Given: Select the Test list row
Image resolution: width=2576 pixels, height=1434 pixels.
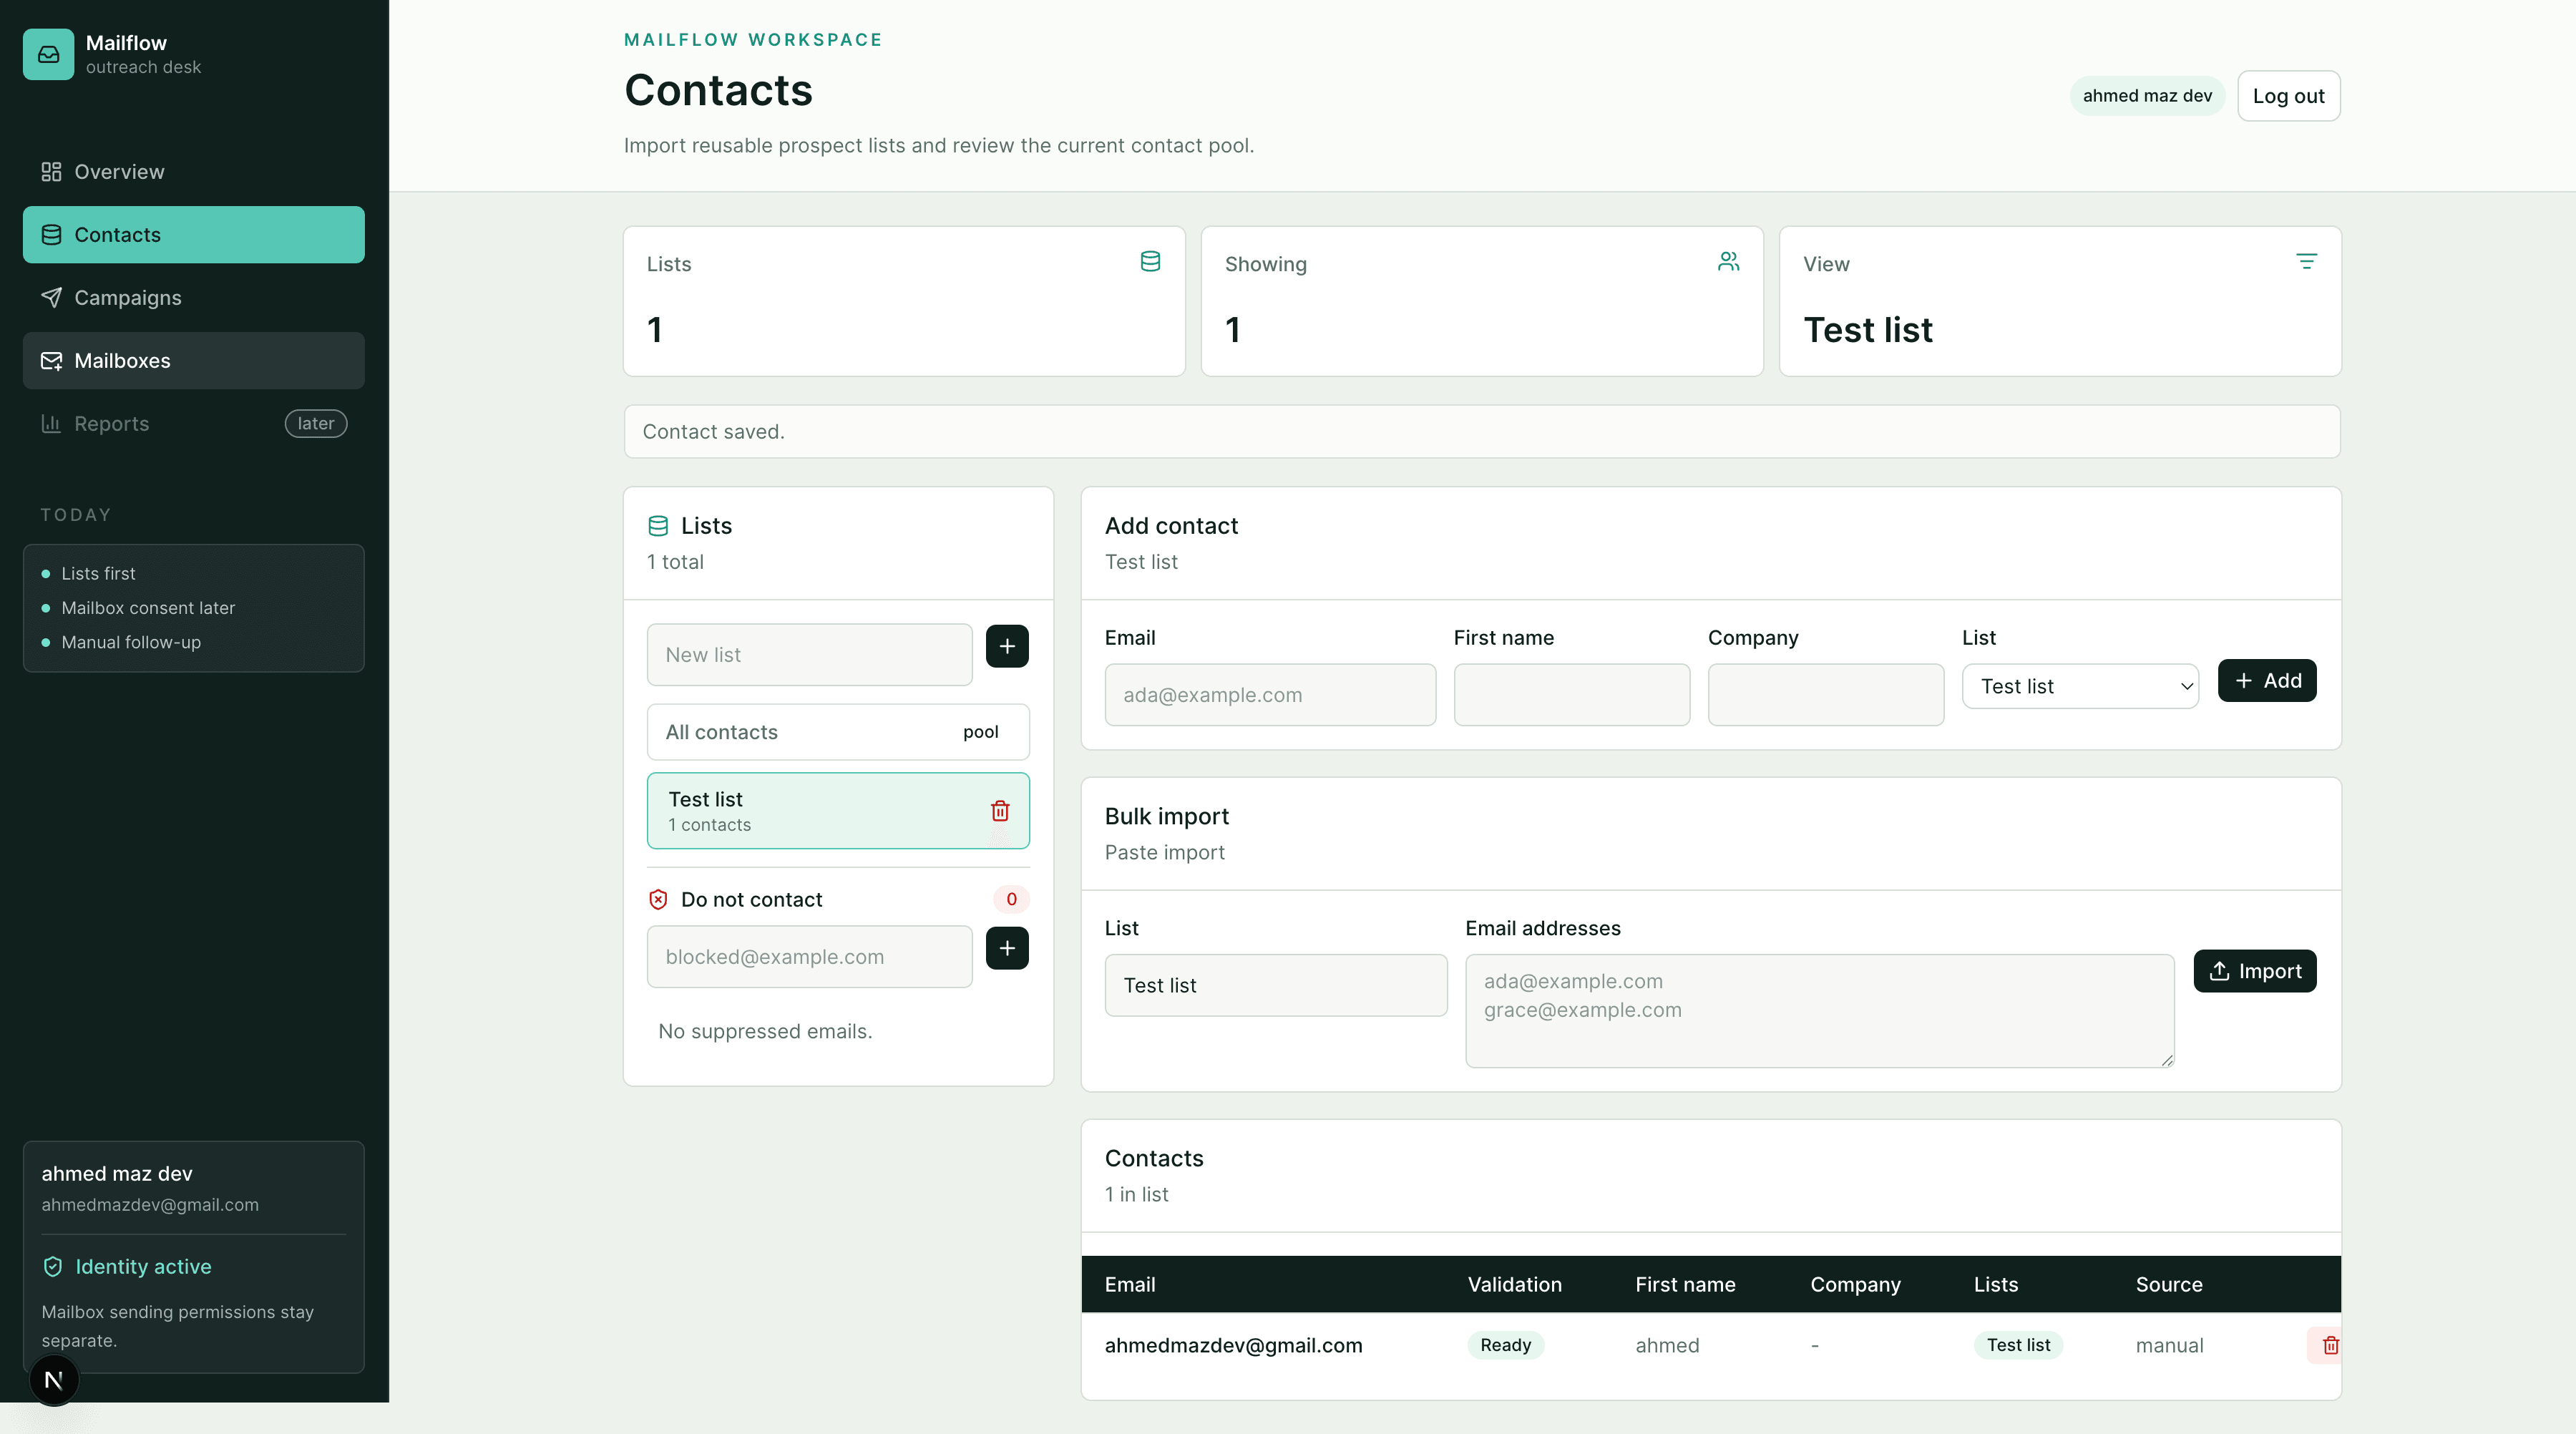Looking at the screenshot, I should 838,811.
